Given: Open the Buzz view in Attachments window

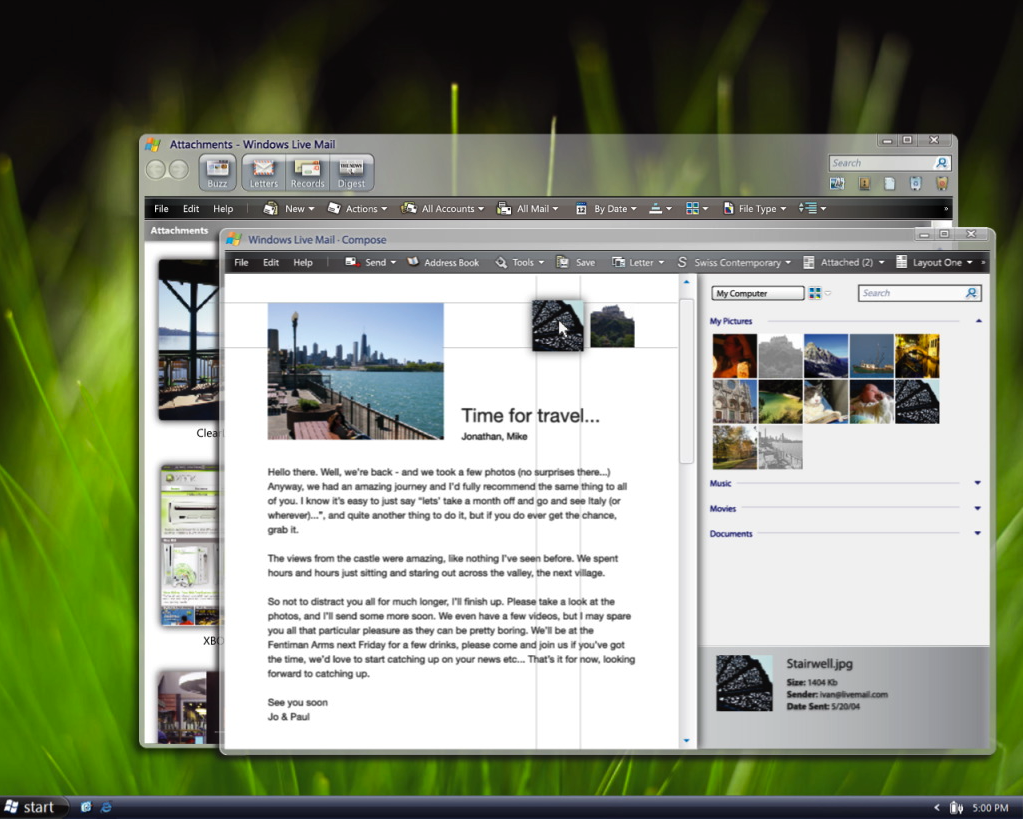Looking at the screenshot, I should (x=217, y=173).
